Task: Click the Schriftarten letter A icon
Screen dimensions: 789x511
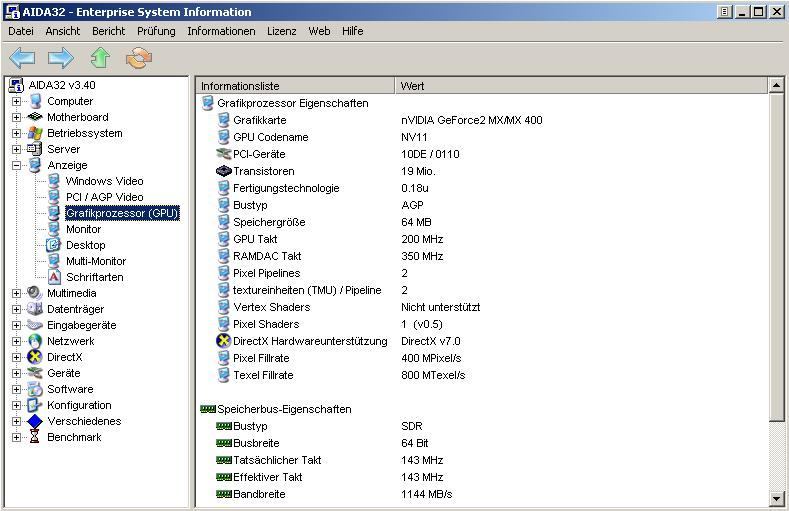Action: coord(54,277)
